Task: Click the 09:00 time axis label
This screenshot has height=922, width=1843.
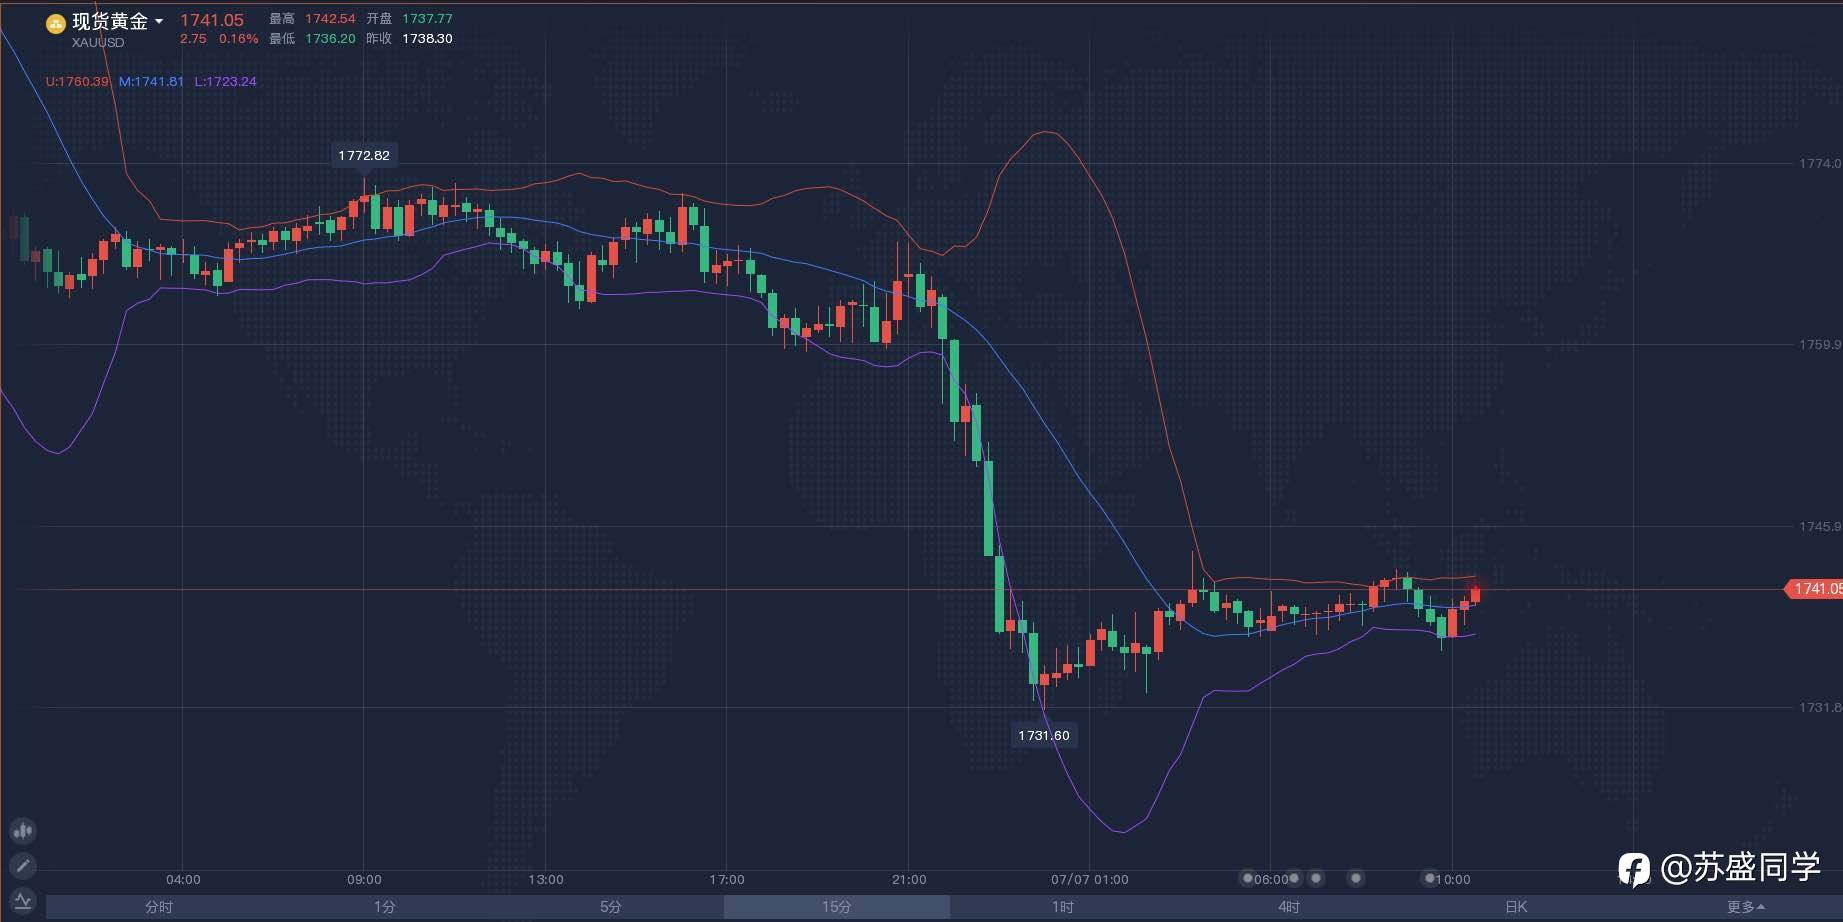Action: (x=364, y=880)
